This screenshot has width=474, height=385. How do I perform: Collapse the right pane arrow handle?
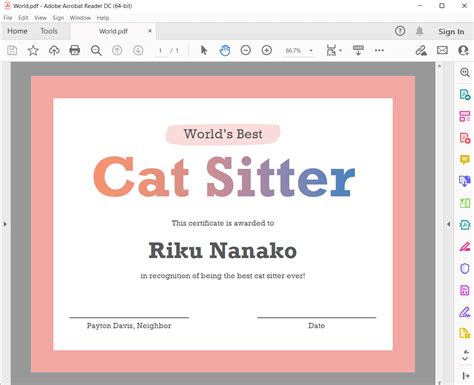tap(449, 224)
